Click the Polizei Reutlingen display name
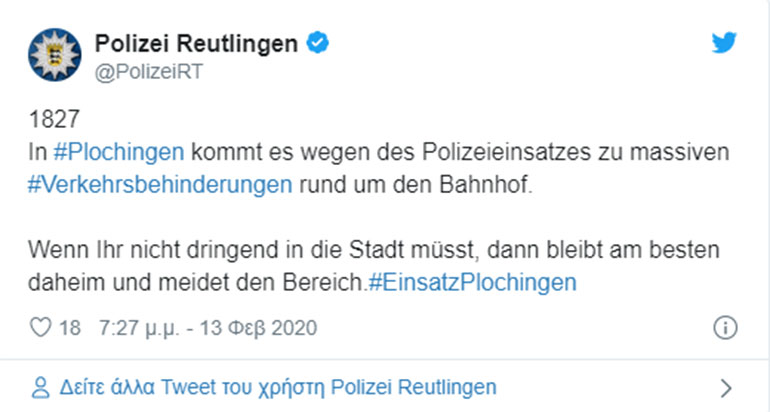Viewport: 770px width, 412px height. pos(196,43)
